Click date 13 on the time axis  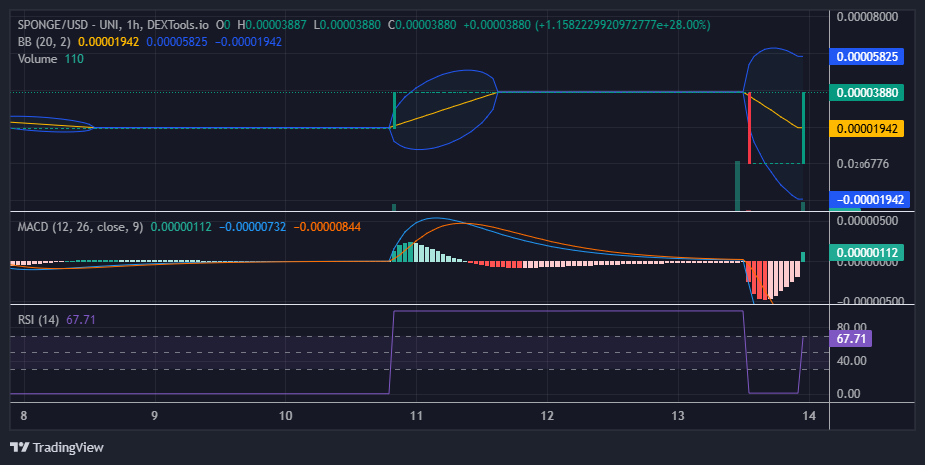tap(678, 415)
